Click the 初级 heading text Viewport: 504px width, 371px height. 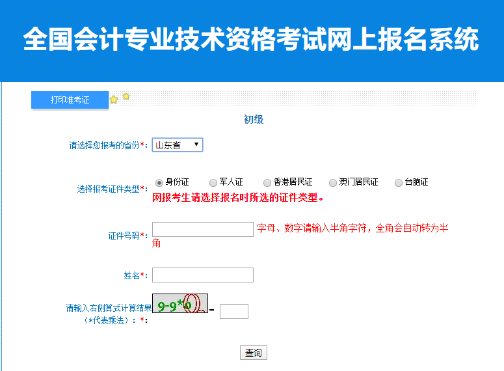pos(254,119)
